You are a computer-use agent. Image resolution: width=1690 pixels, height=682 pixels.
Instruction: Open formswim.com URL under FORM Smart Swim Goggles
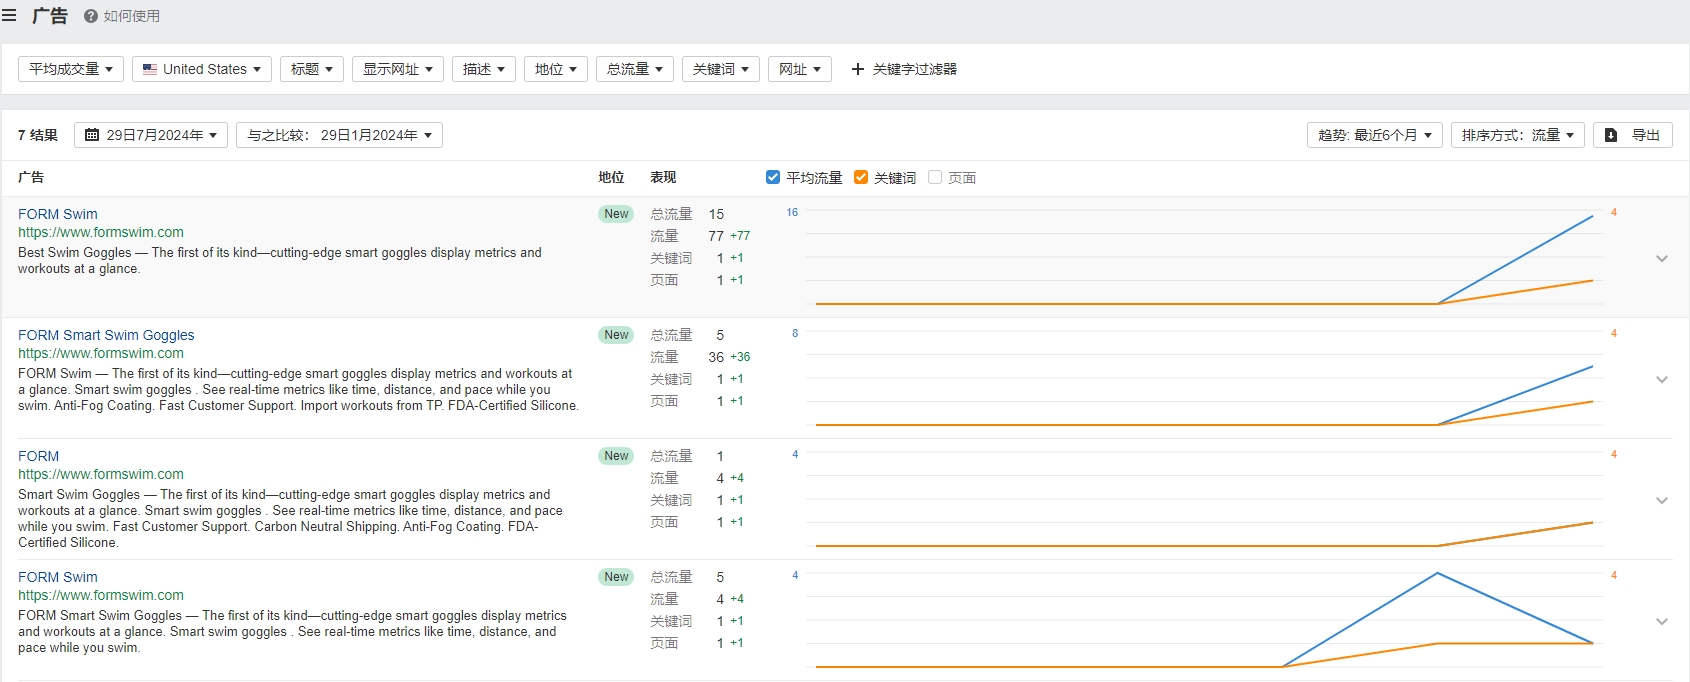pyautogui.click(x=101, y=353)
